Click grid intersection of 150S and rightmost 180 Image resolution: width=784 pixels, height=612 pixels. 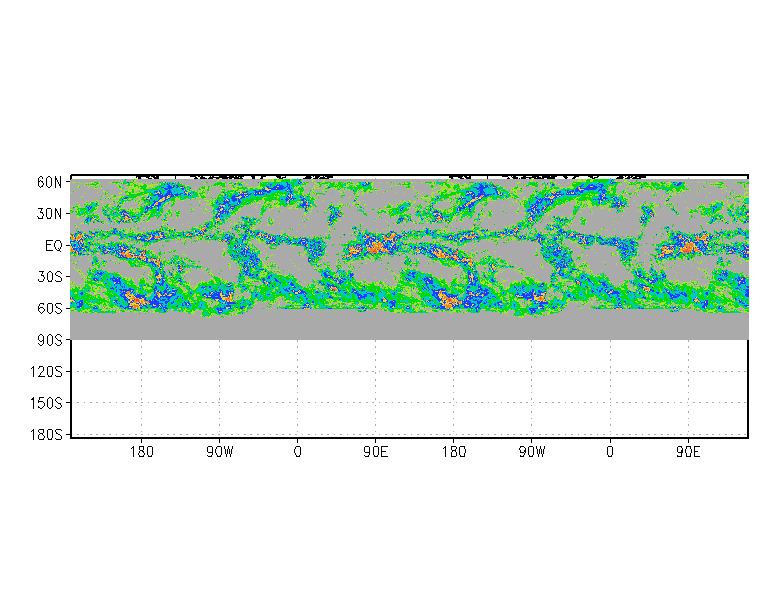pyautogui.click(x=454, y=402)
